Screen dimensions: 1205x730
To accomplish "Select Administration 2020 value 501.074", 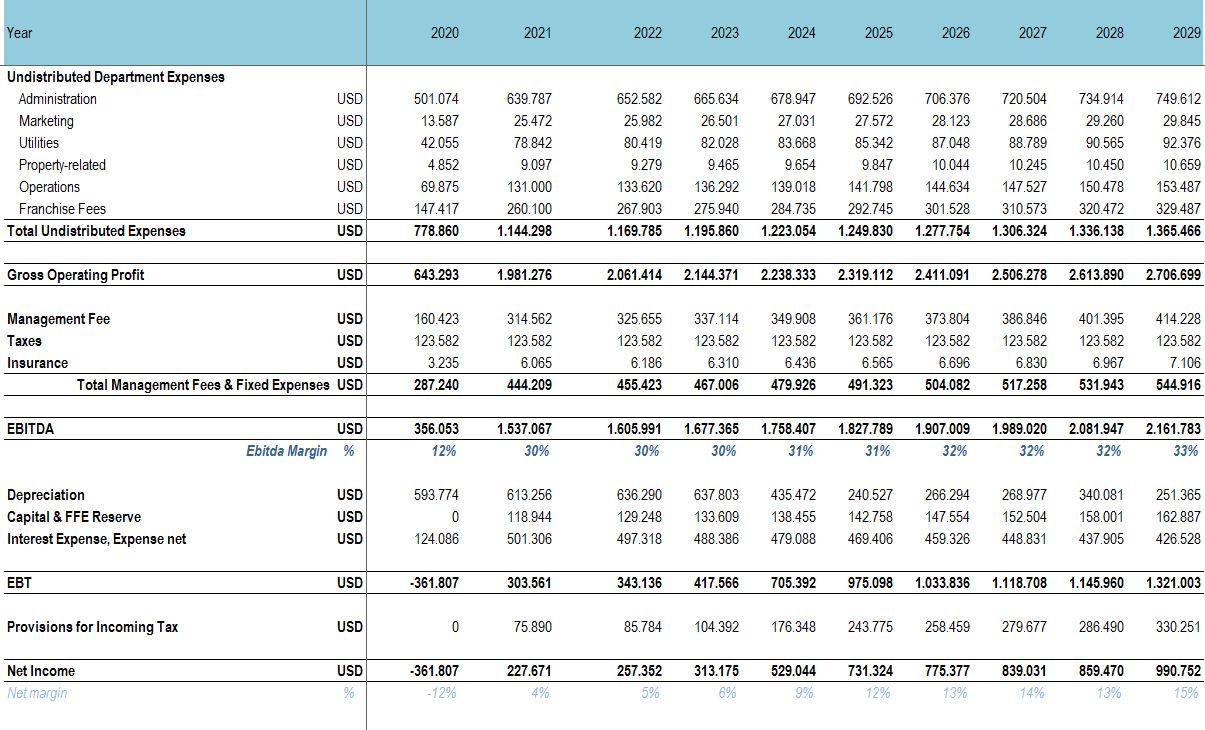I will tap(436, 99).
